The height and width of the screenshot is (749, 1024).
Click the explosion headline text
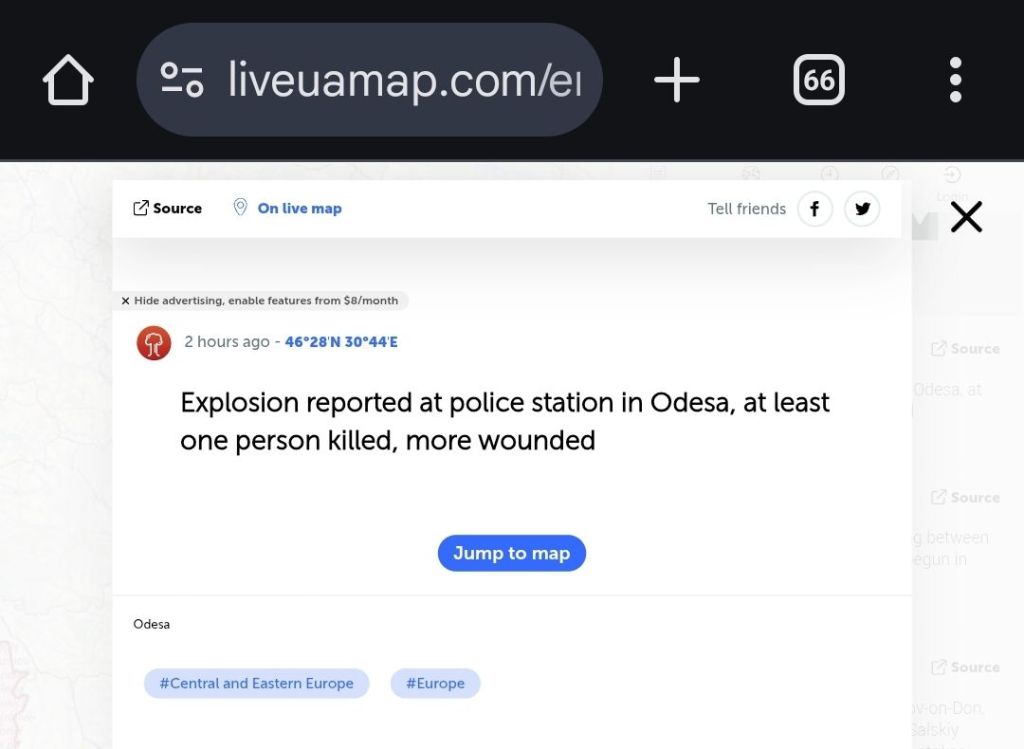[505, 421]
